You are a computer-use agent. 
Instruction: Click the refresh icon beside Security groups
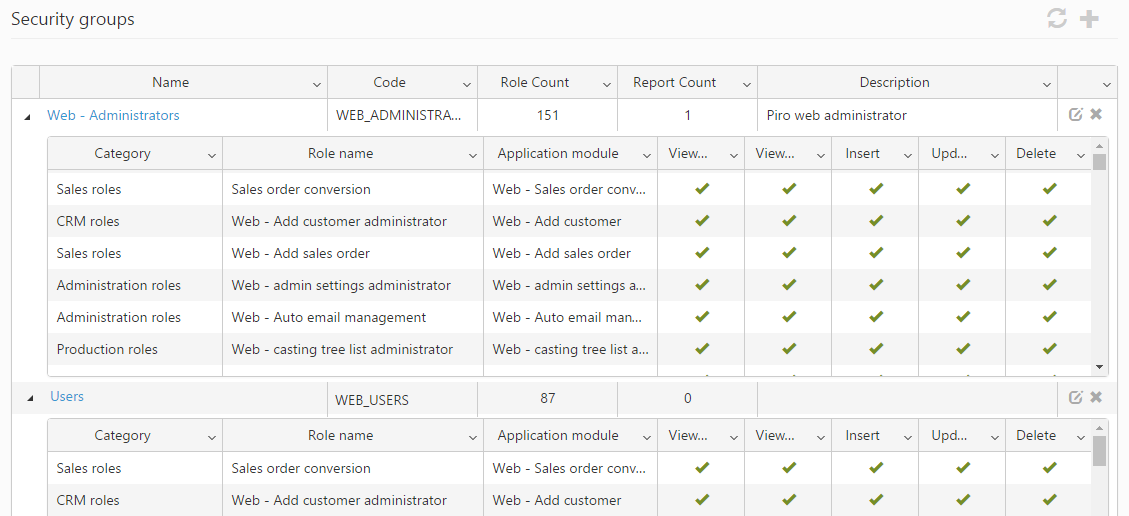click(x=1057, y=19)
